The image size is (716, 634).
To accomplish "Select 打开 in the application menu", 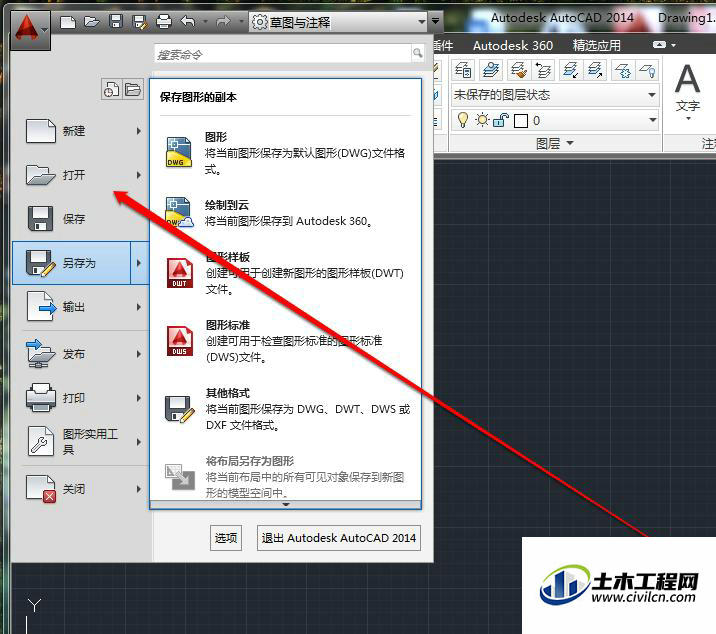I will (x=80, y=175).
